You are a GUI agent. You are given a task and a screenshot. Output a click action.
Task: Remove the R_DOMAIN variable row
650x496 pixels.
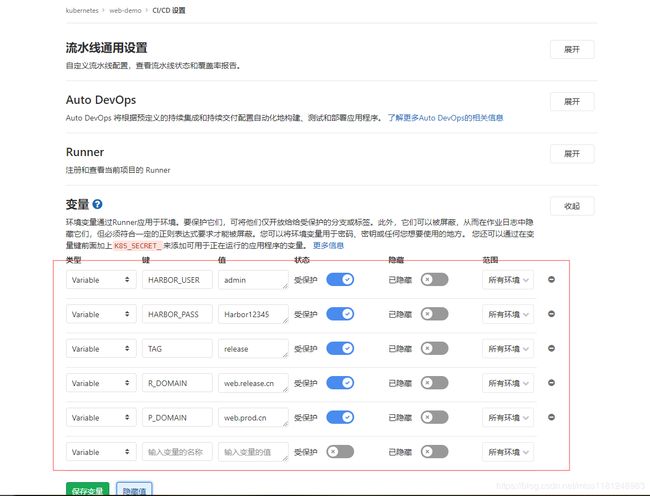pyautogui.click(x=551, y=383)
